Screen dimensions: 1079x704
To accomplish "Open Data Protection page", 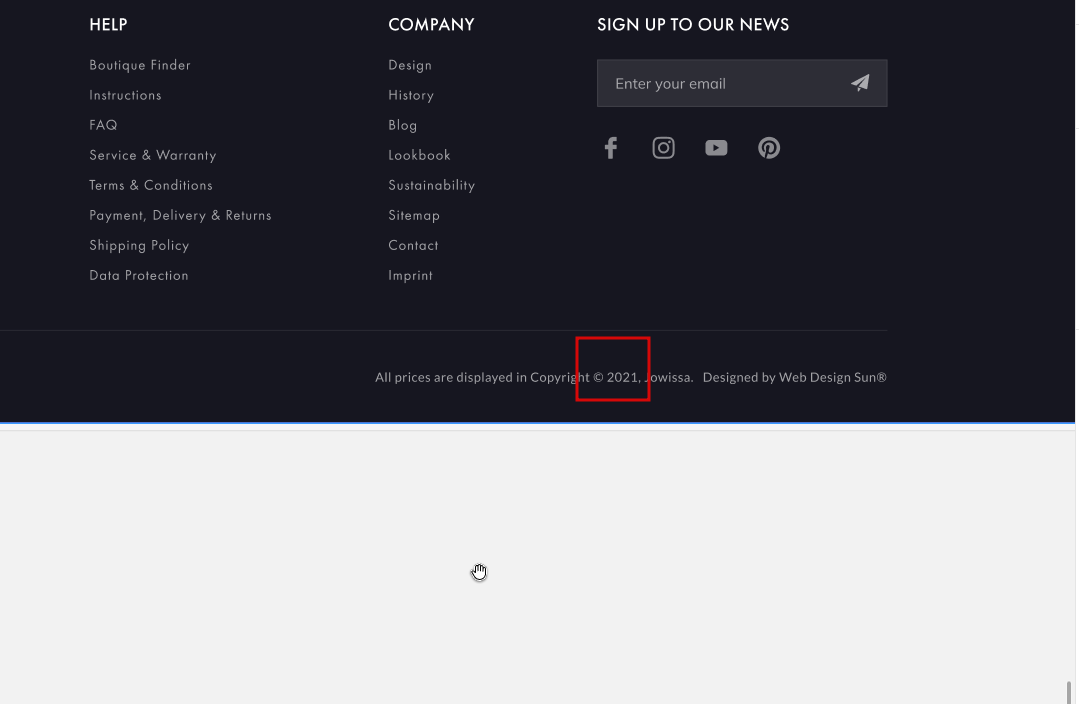I will 138,275.
